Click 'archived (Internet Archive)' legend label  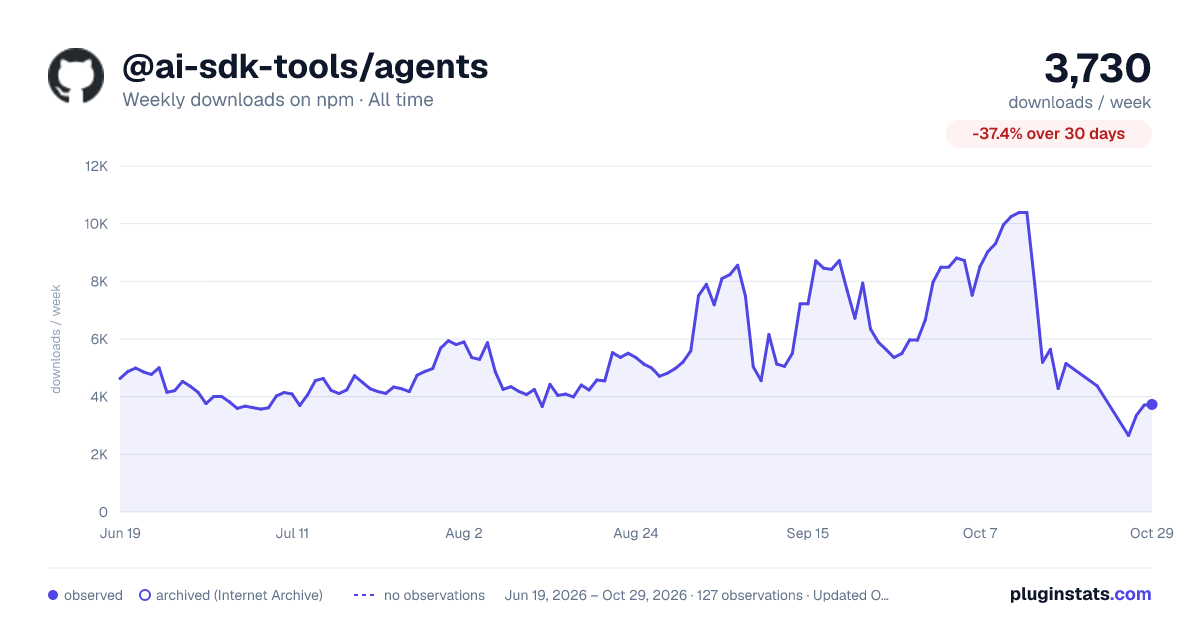239,595
